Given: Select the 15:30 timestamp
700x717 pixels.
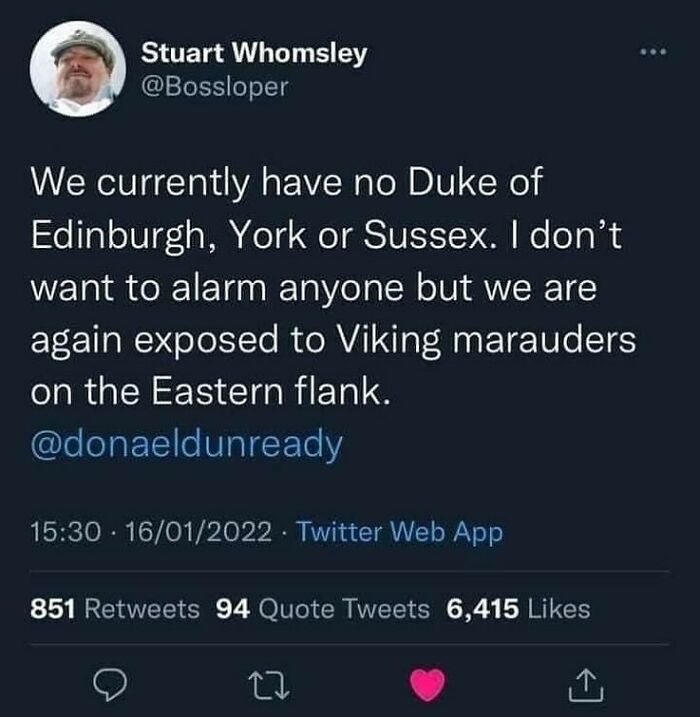Looking at the screenshot, I should pos(66,532).
